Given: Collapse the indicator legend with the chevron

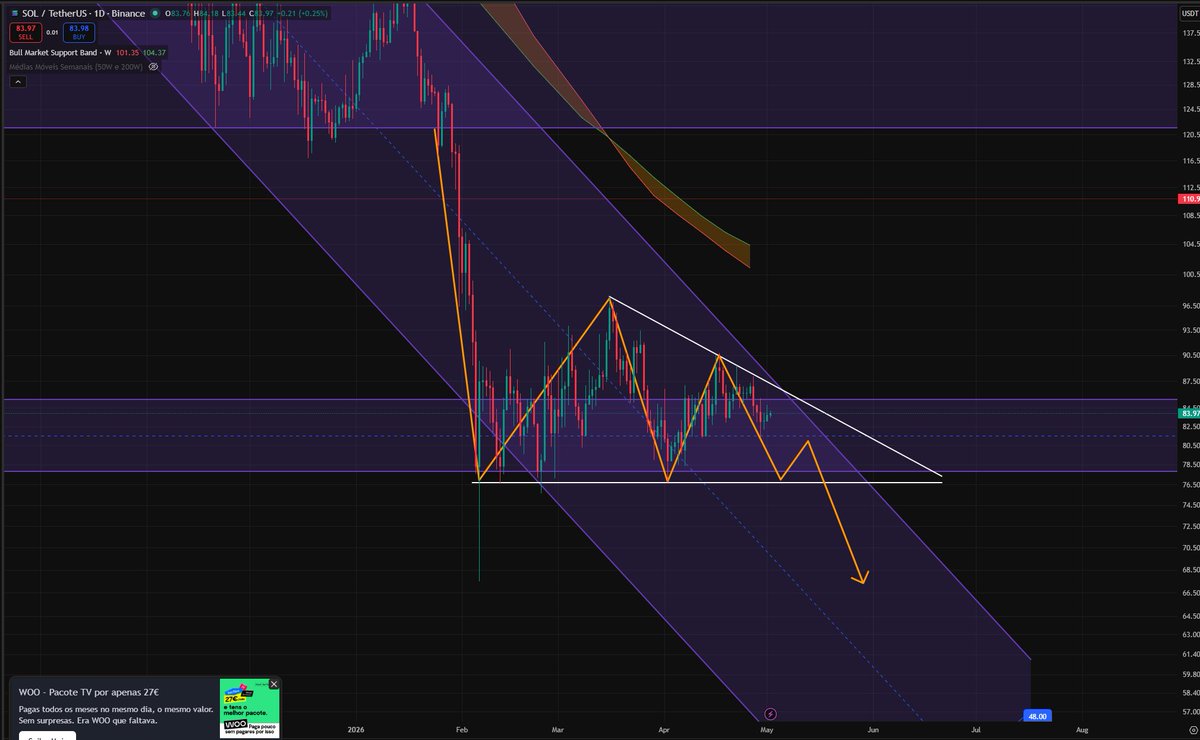Looking at the screenshot, I should click(x=16, y=82).
